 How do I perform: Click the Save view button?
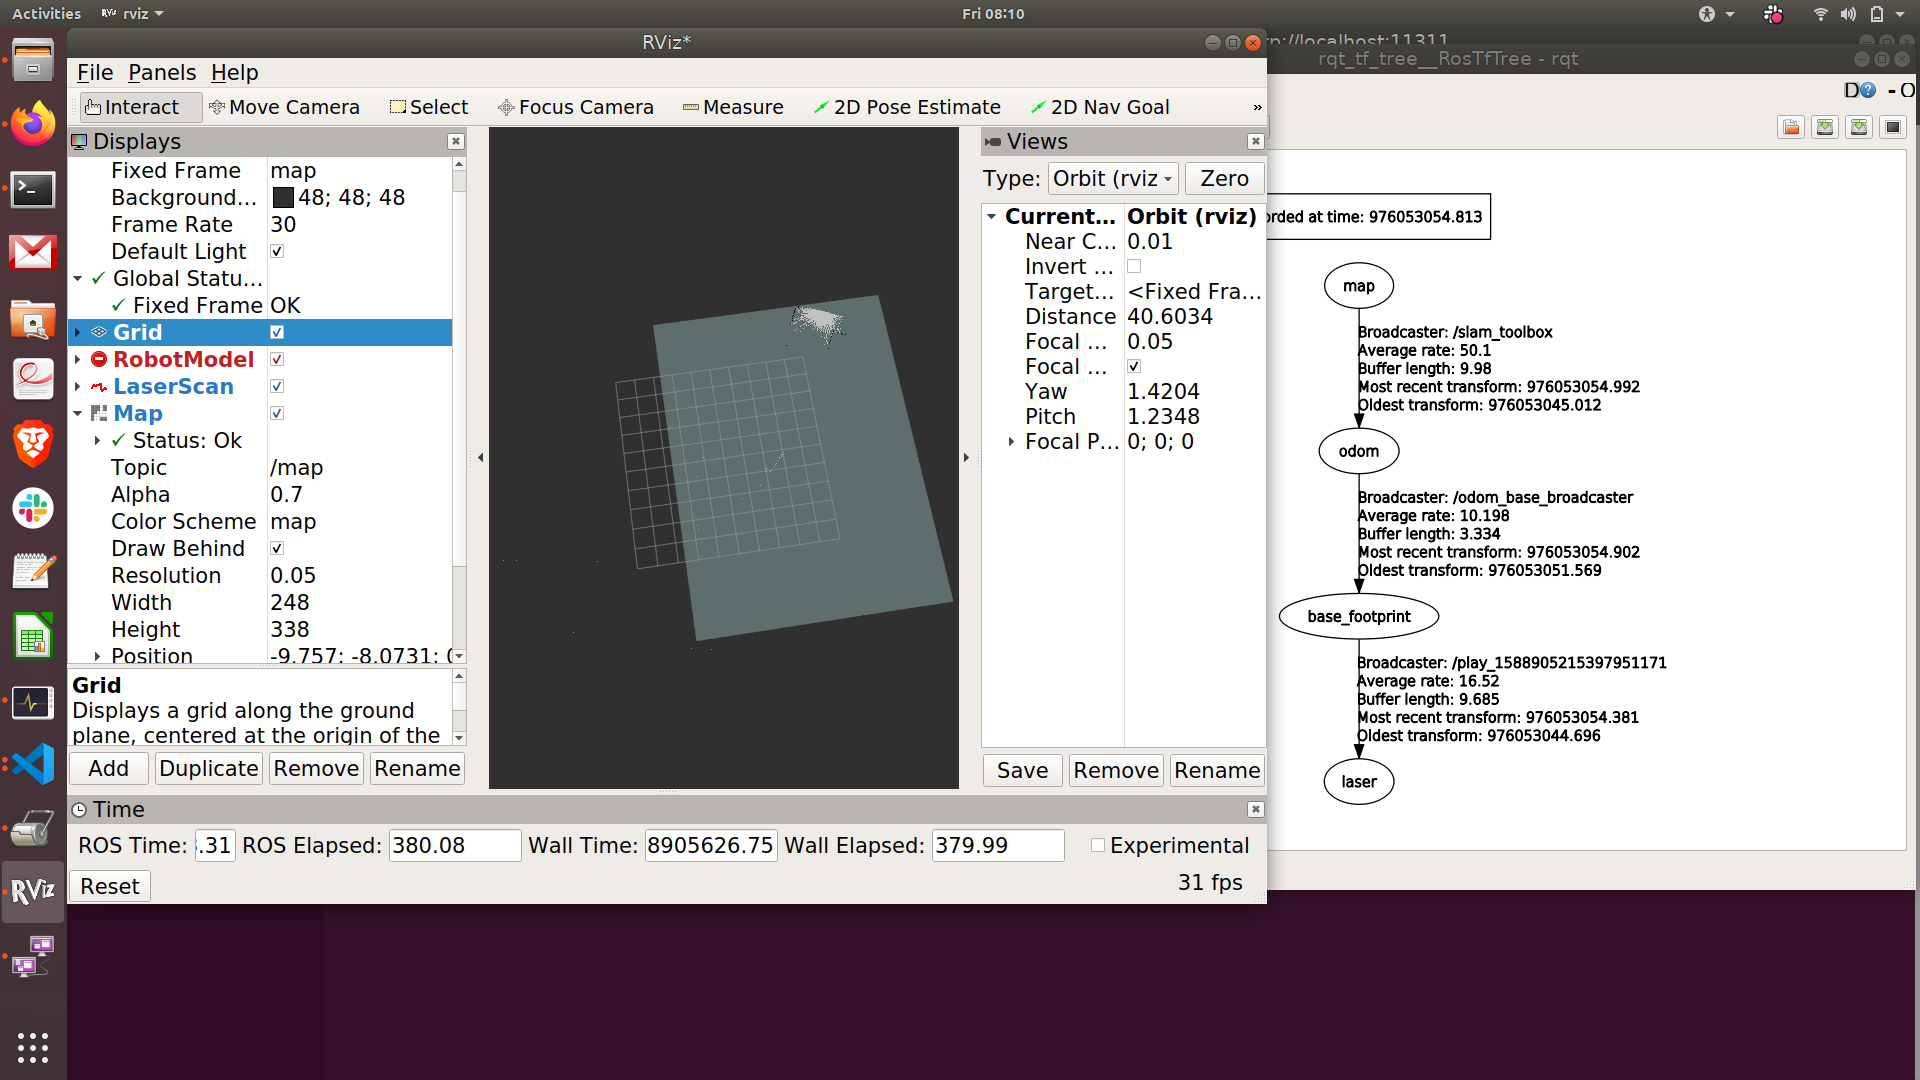click(x=1023, y=769)
